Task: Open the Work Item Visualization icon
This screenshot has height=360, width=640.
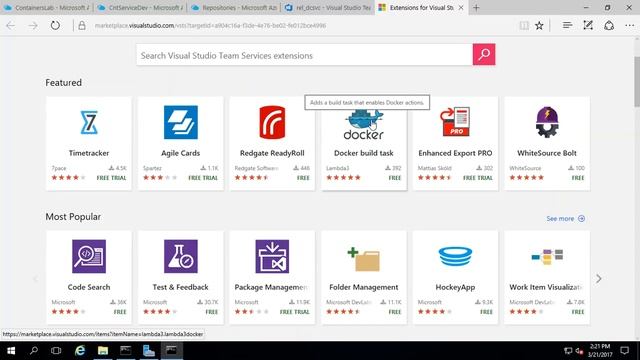Action: 547,256
